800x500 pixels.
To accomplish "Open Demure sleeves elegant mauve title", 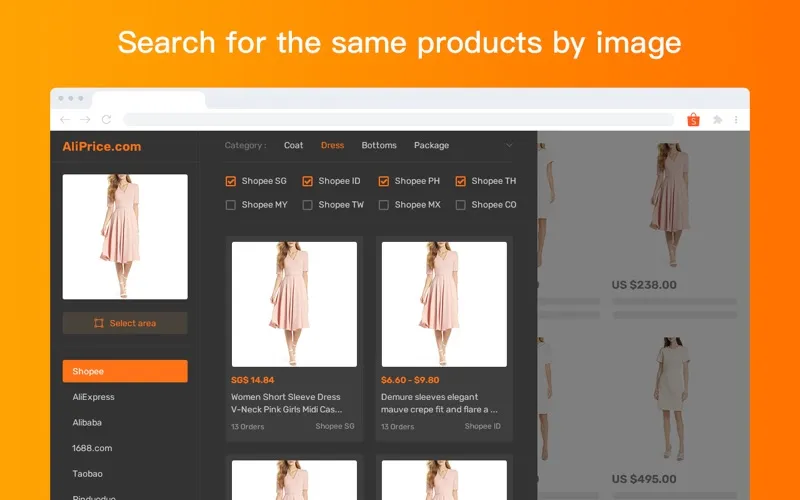I will (x=439, y=403).
